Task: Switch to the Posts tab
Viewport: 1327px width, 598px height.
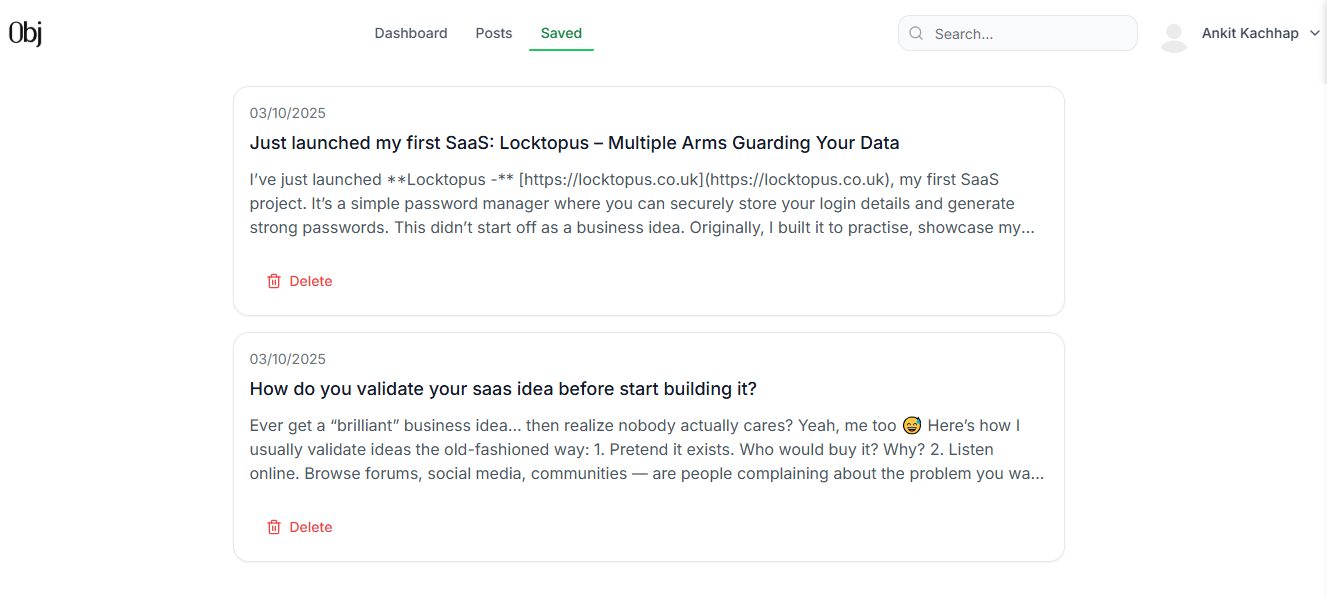Action: [x=494, y=33]
